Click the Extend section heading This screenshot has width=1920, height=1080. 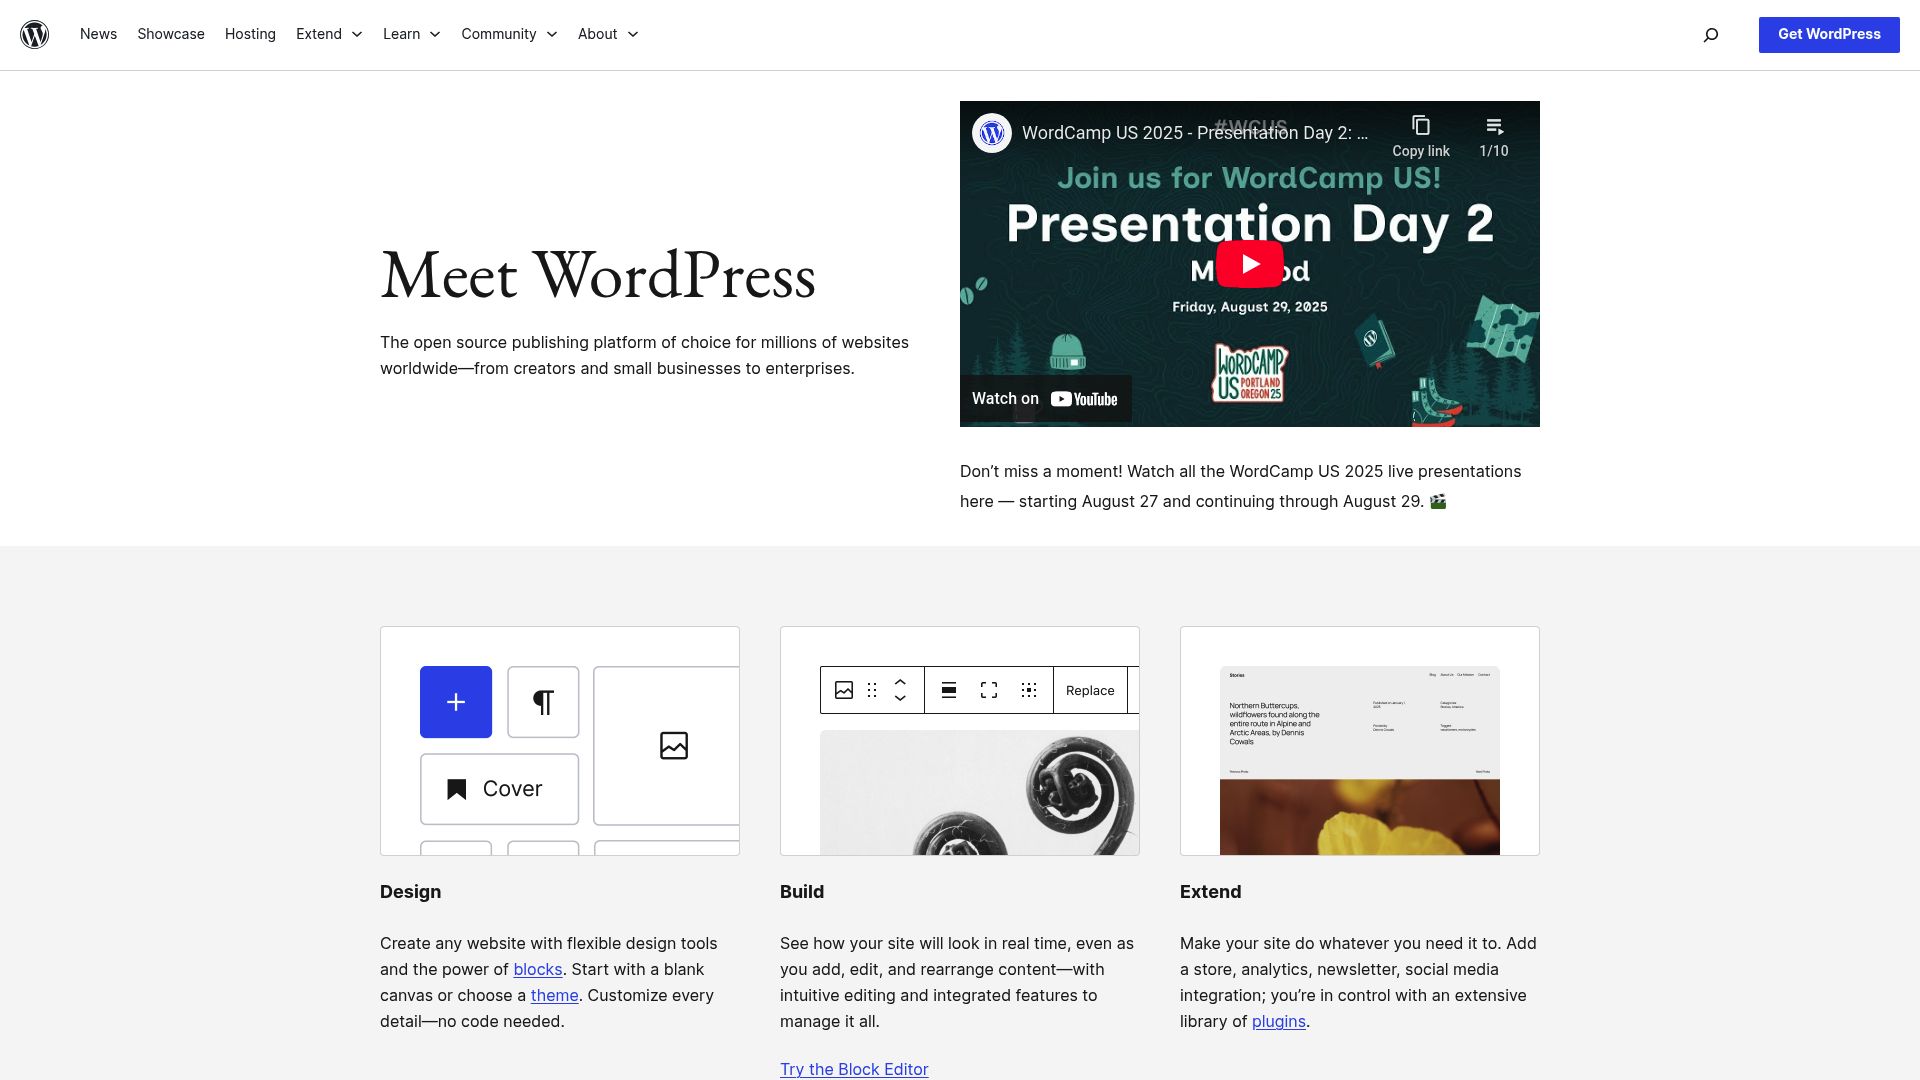coord(1210,892)
